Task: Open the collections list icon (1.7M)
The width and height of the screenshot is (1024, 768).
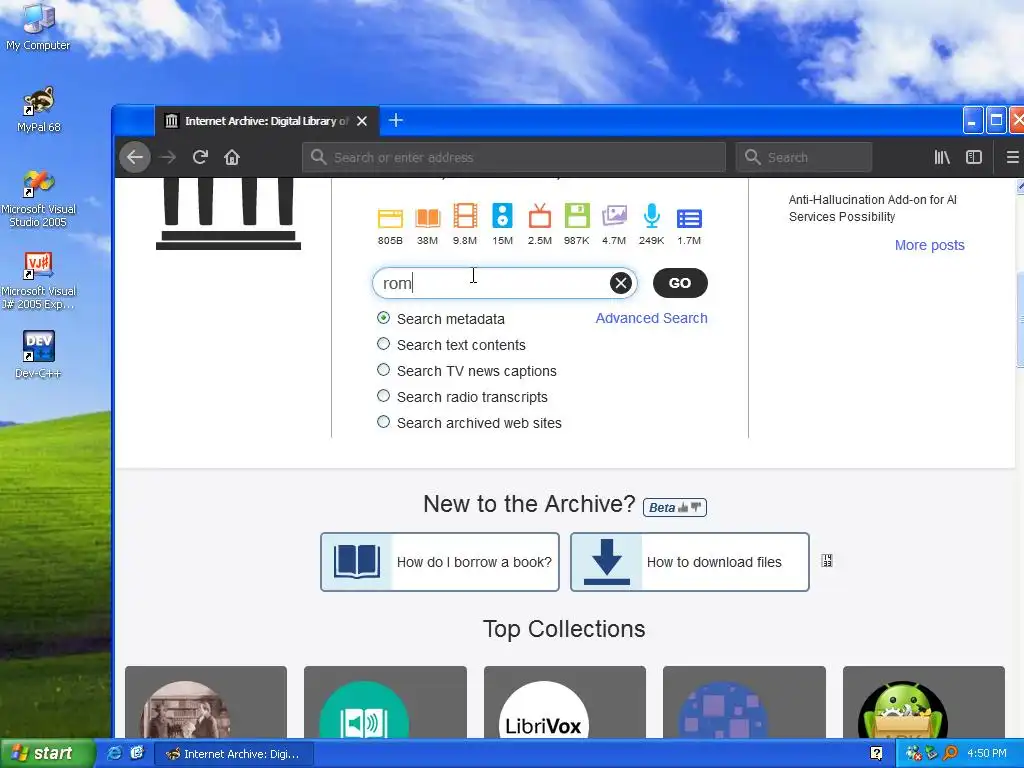Action: pos(689,218)
